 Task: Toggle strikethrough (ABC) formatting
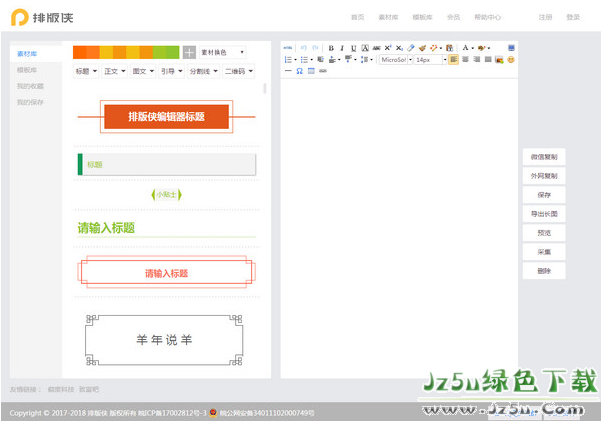376,48
